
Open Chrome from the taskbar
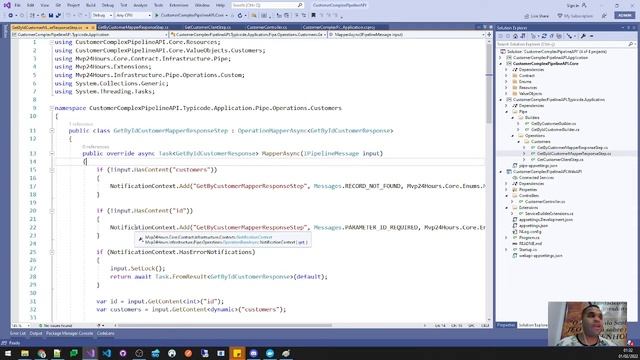pos(41,353)
